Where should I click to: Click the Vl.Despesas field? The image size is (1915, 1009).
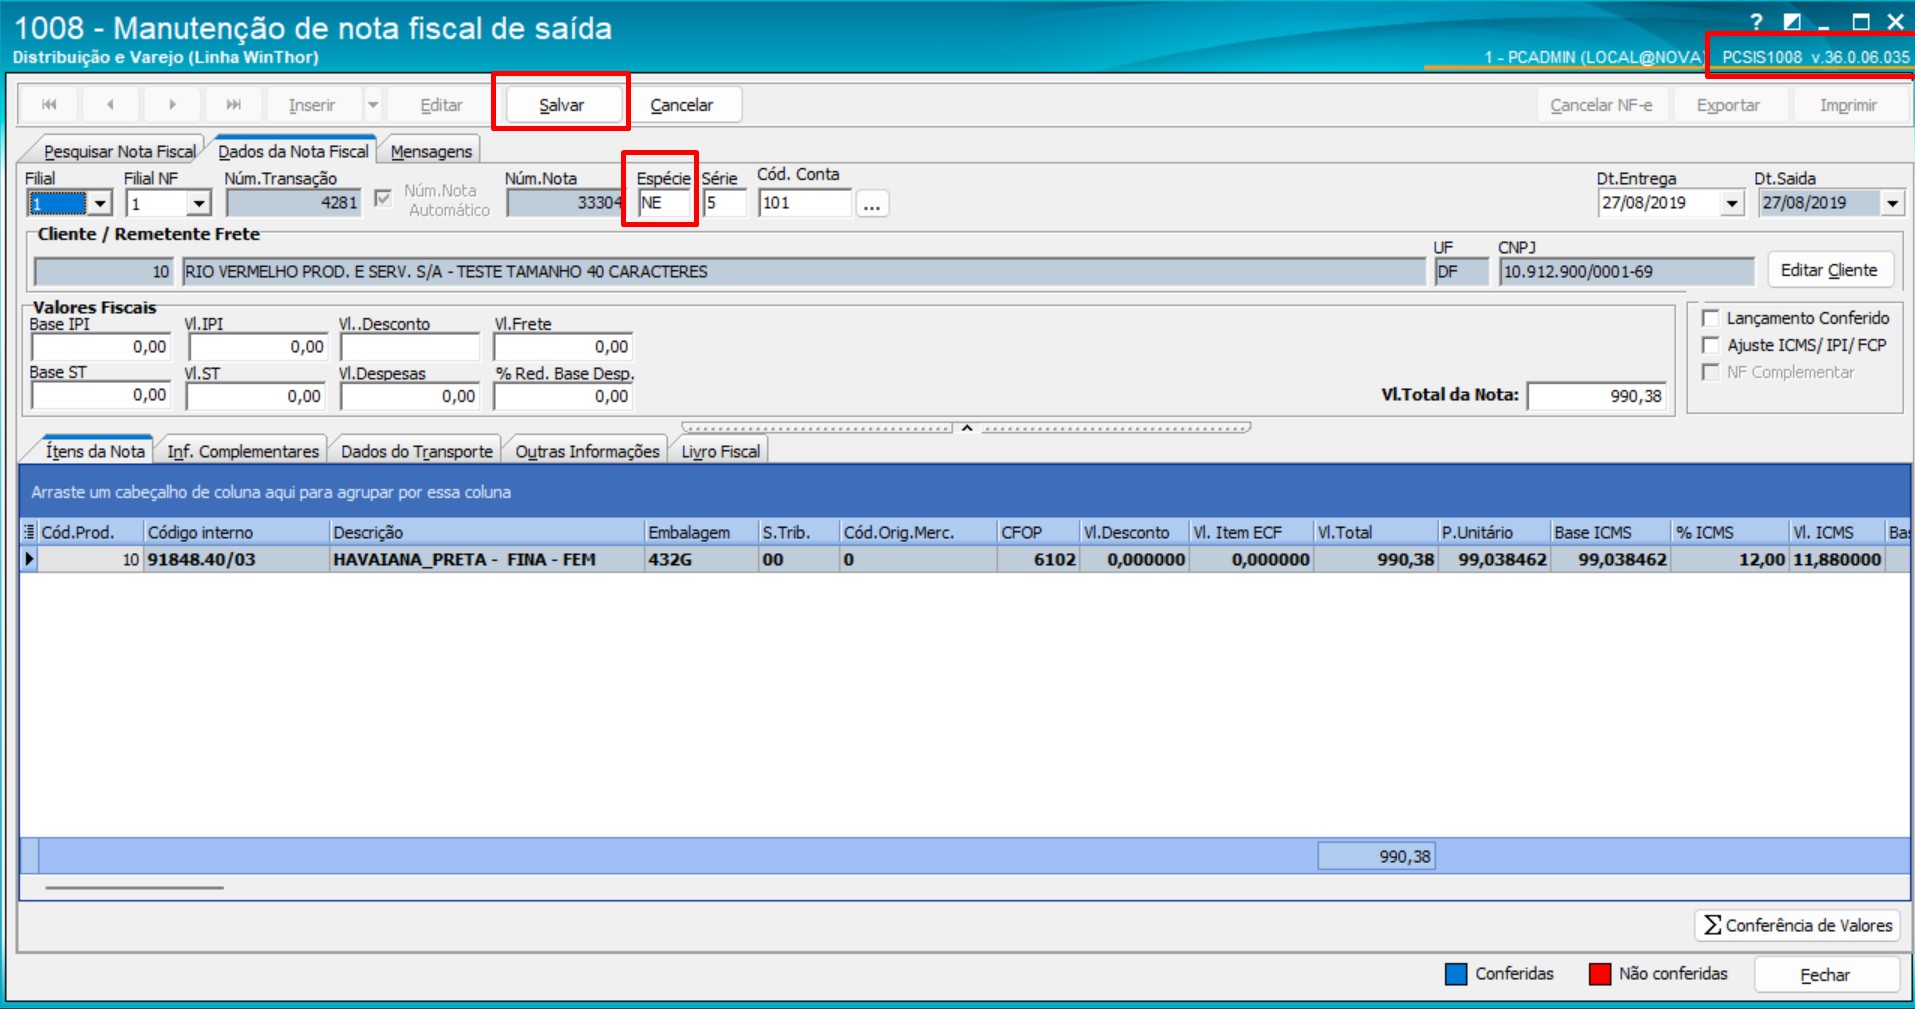pos(410,396)
